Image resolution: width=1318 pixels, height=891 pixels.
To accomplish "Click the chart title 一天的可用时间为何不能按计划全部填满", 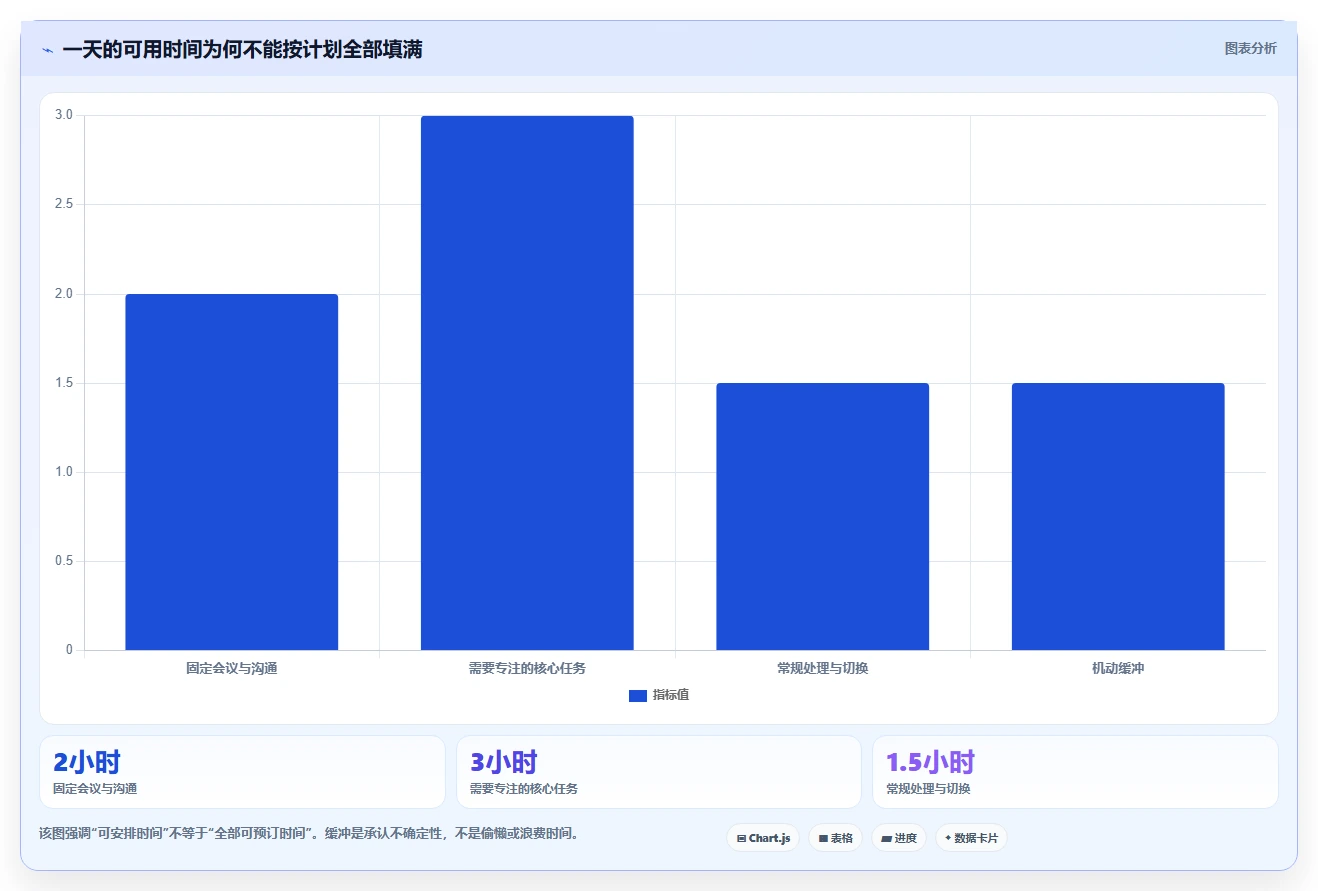I will pyautogui.click(x=242, y=50).
